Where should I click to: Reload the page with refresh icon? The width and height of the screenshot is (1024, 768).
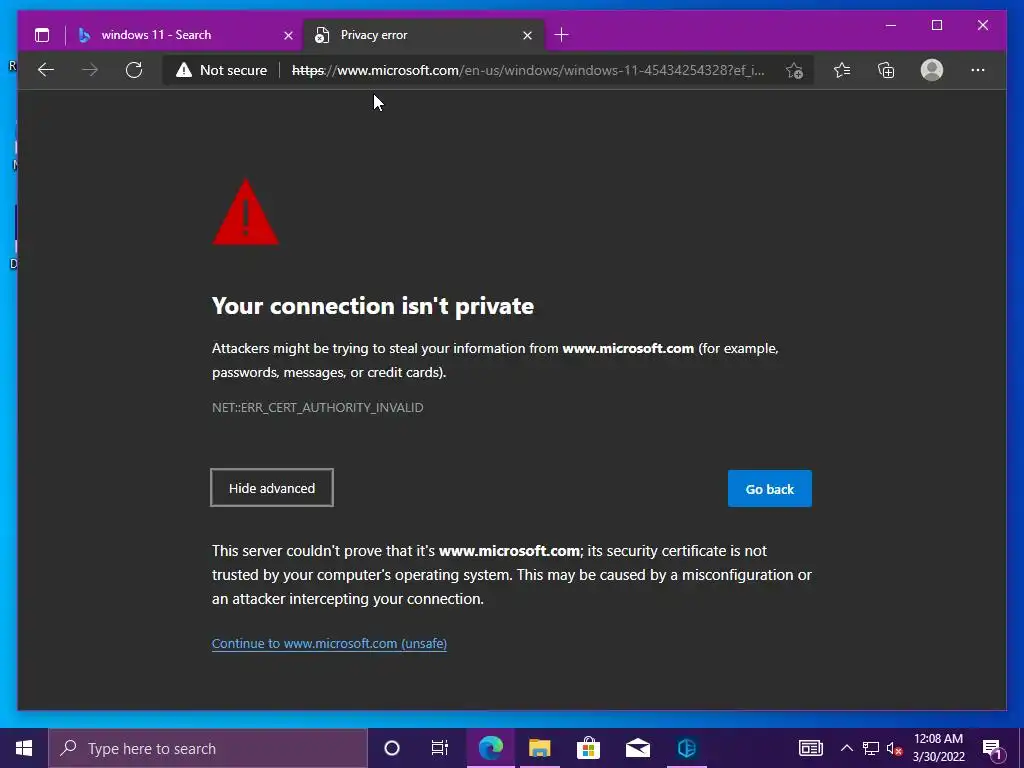click(x=134, y=70)
